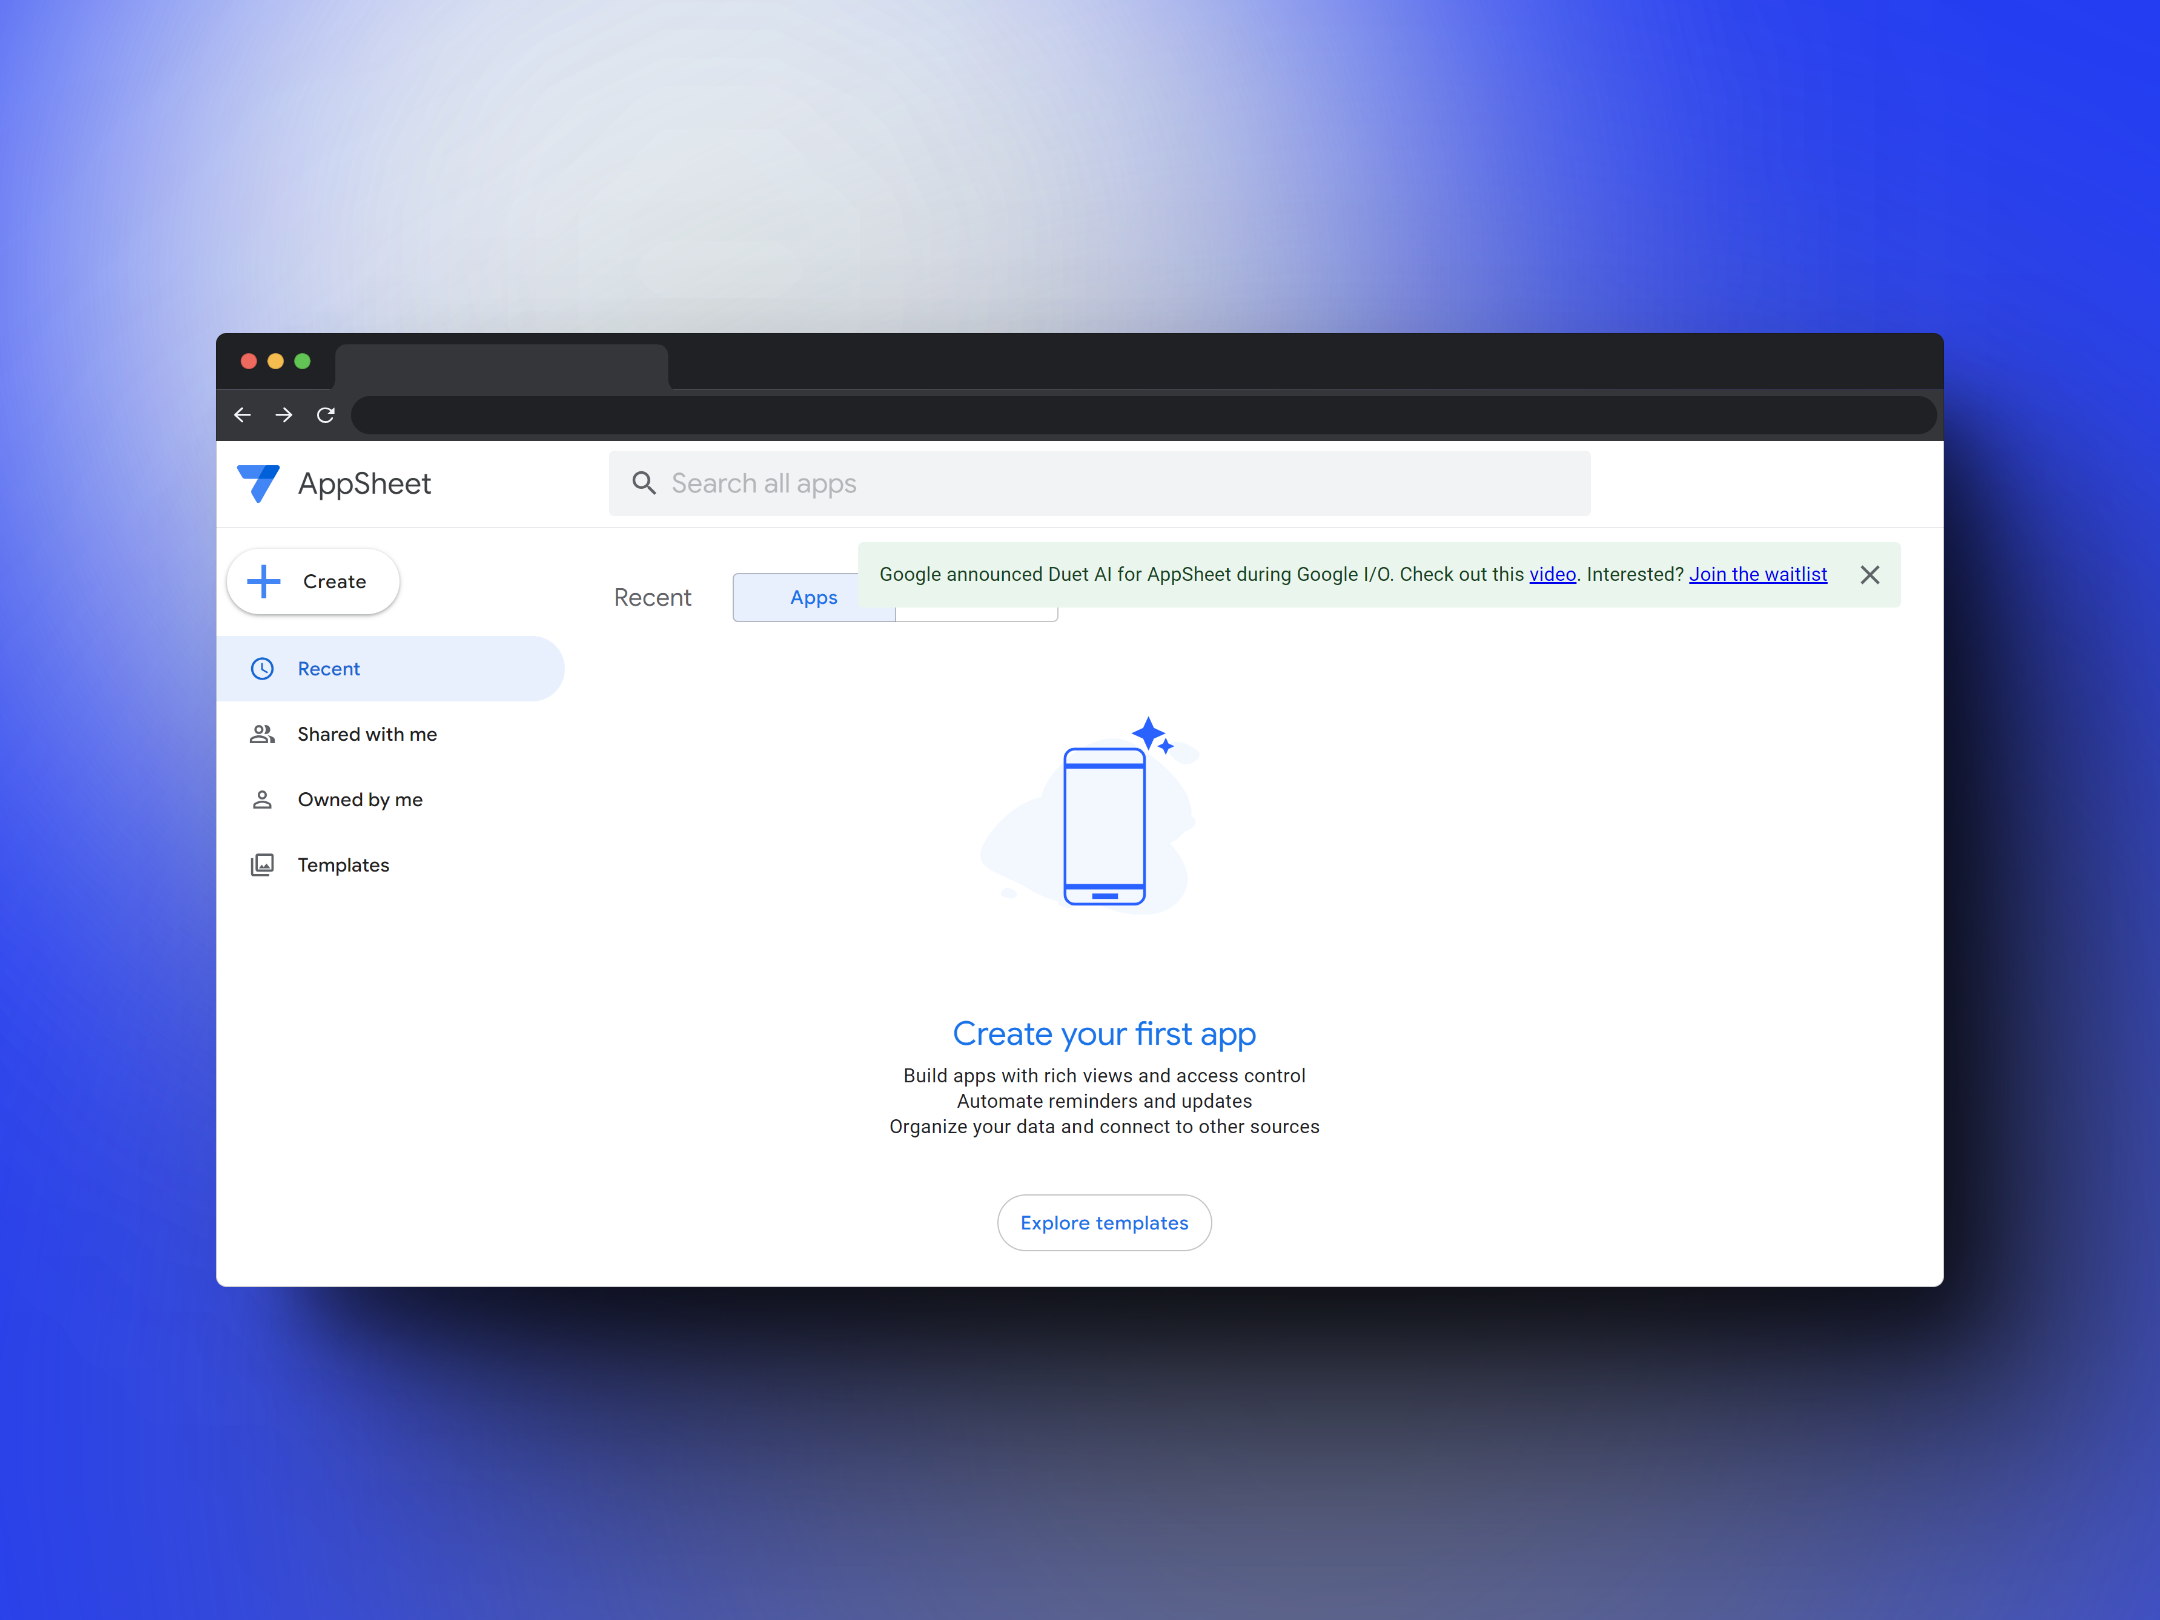Click the Create your first app heading
2160x1620 pixels.
point(1104,1034)
